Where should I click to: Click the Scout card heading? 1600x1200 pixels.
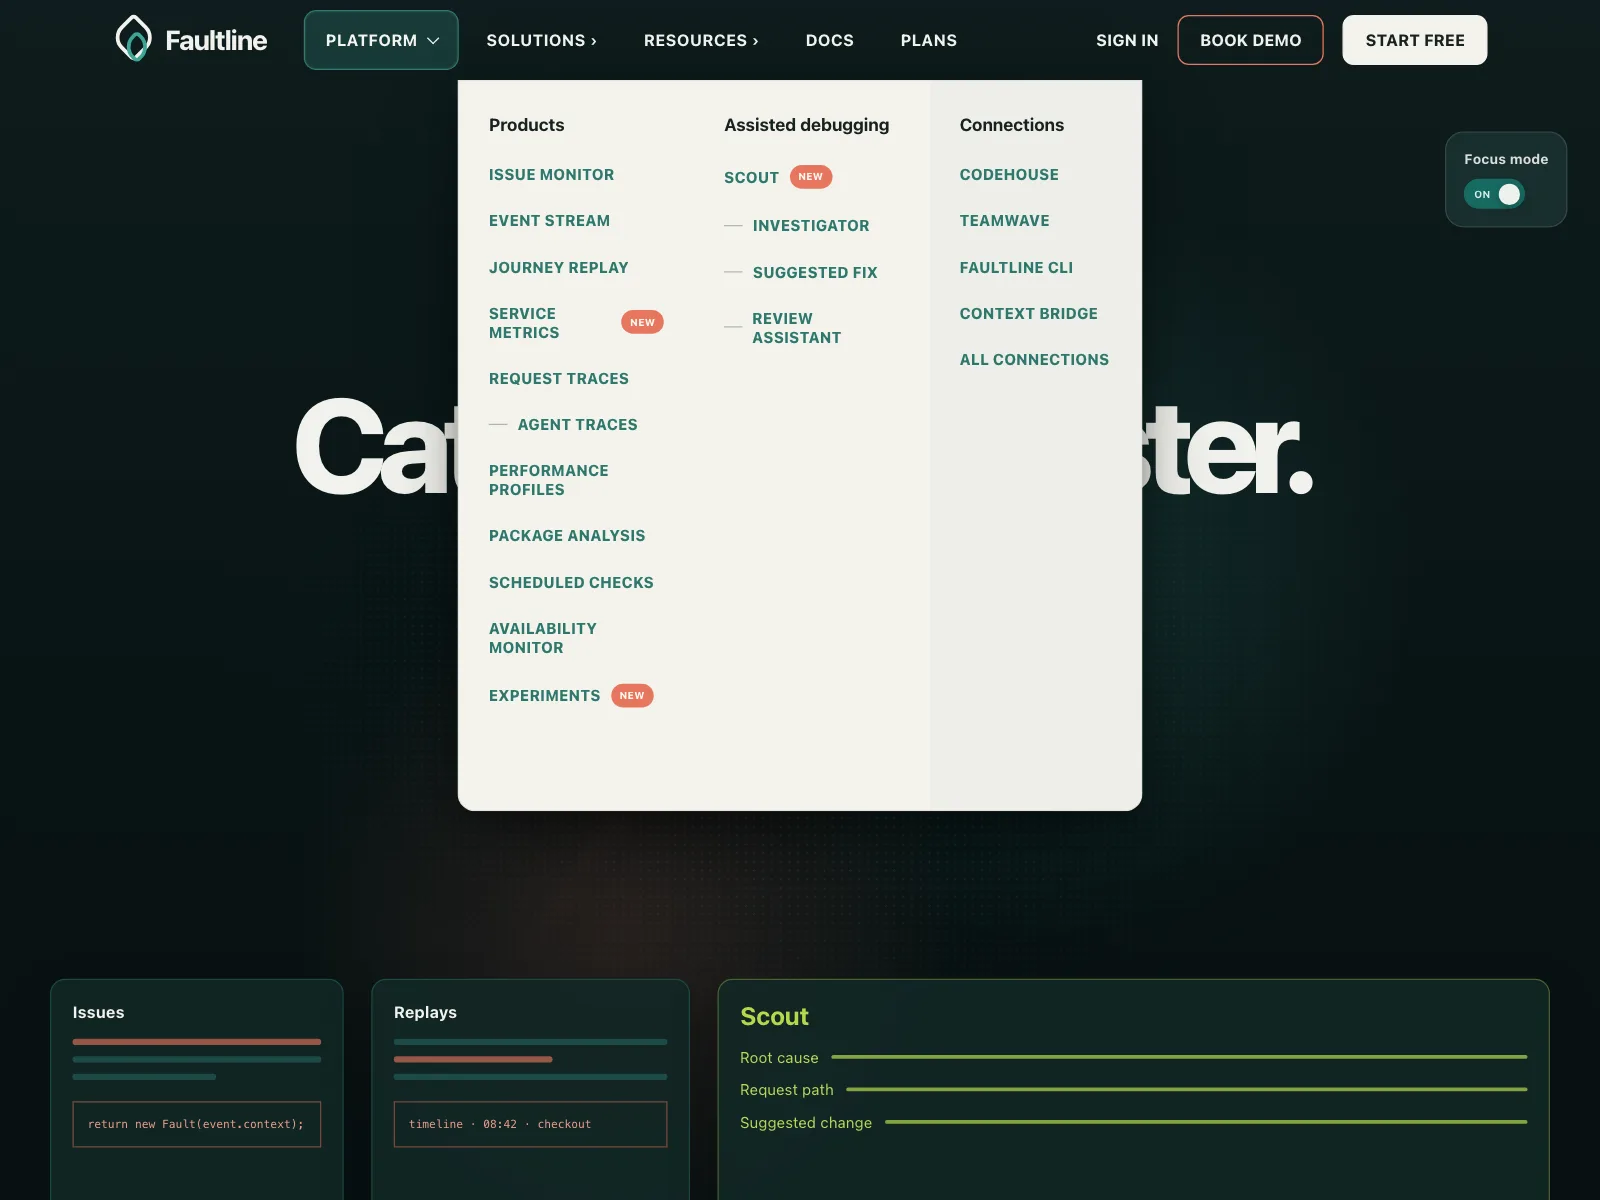click(774, 1016)
